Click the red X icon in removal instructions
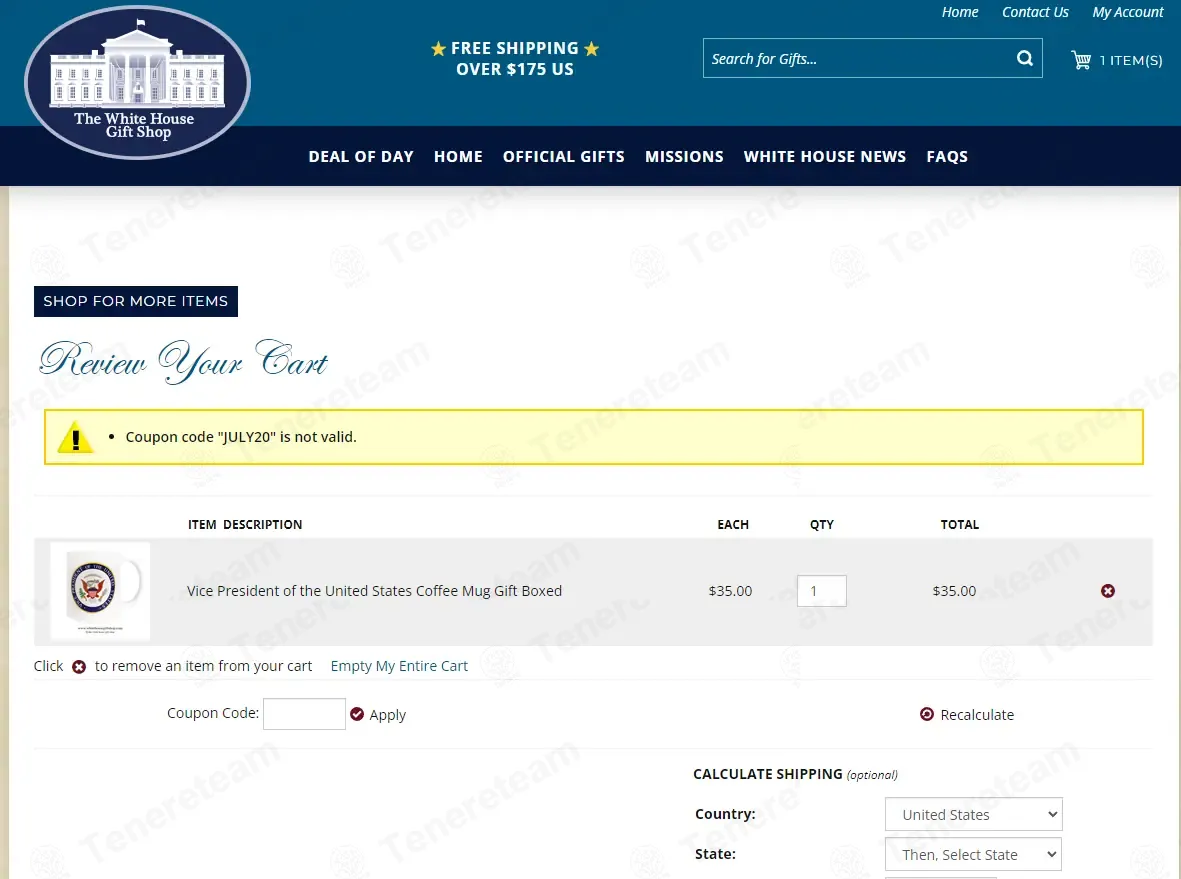 coord(79,667)
